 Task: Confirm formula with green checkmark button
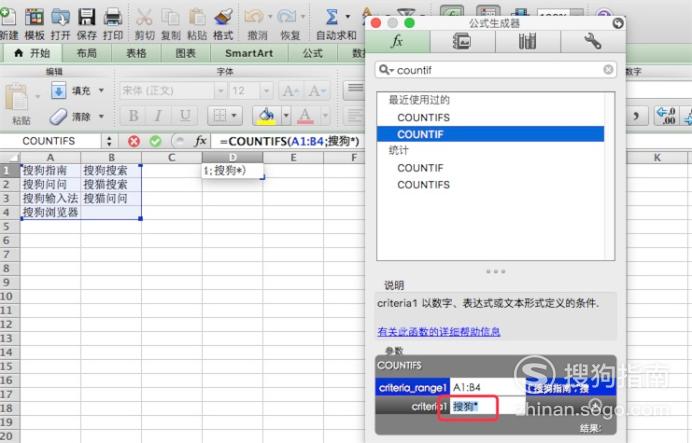pyautogui.click(x=155, y=141)
